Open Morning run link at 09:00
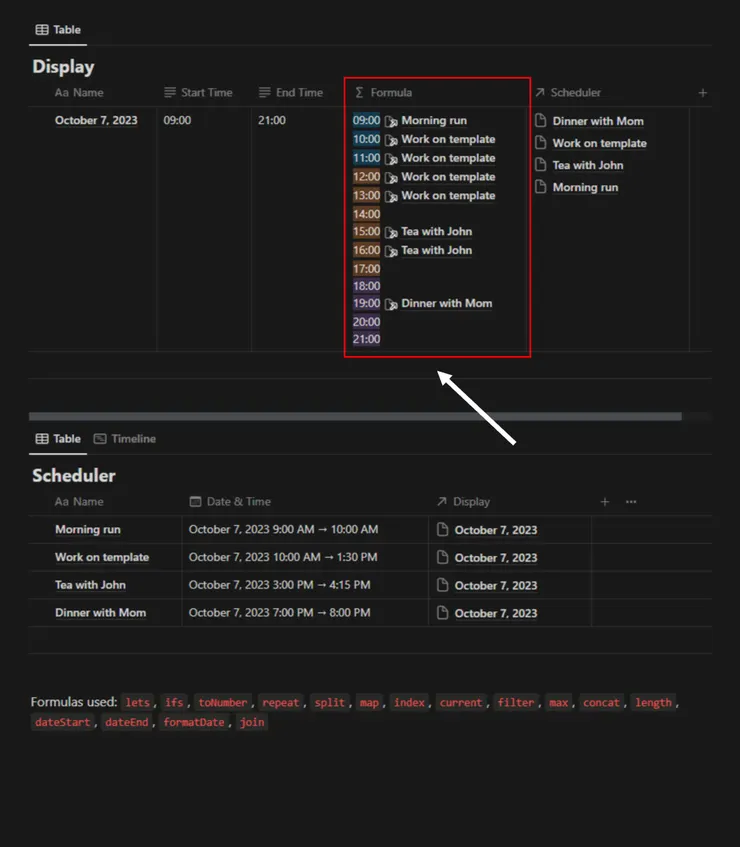The width and height of the screenshot is (740, 847). click(434, 120)
